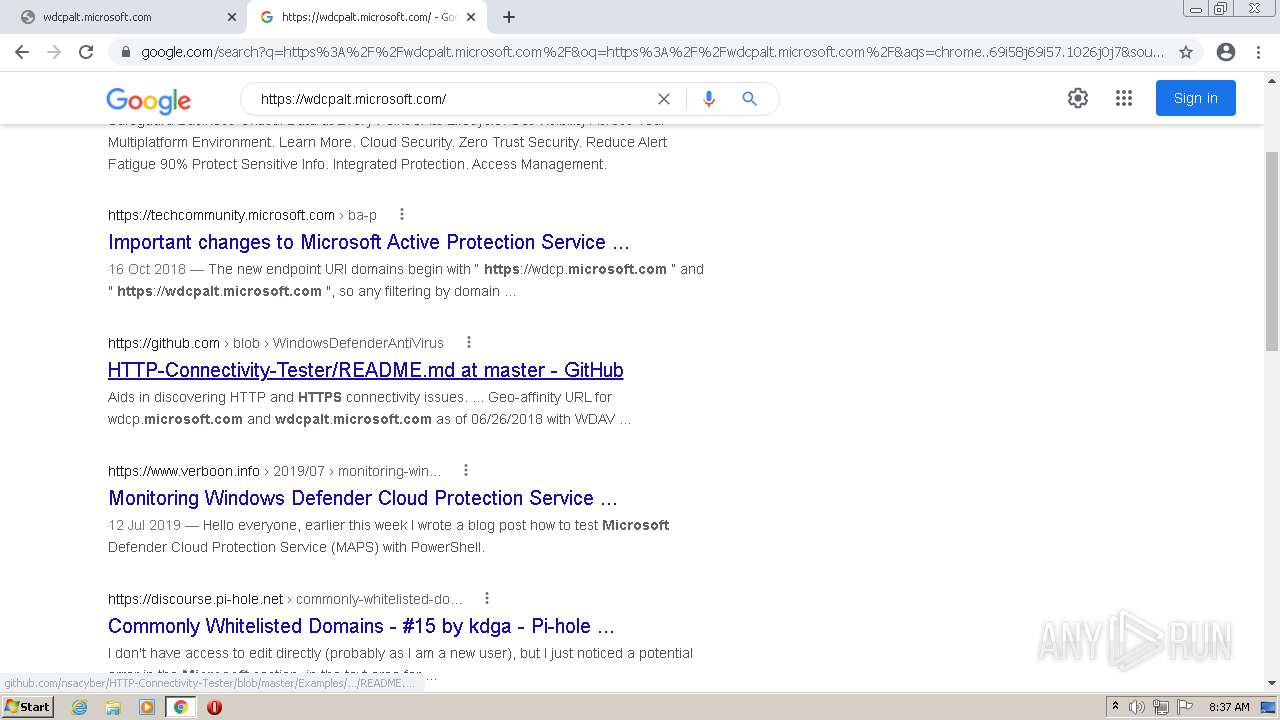Open the media player taskbar icon
Viewport: 1280px width, 720px height.
(147, 707)
